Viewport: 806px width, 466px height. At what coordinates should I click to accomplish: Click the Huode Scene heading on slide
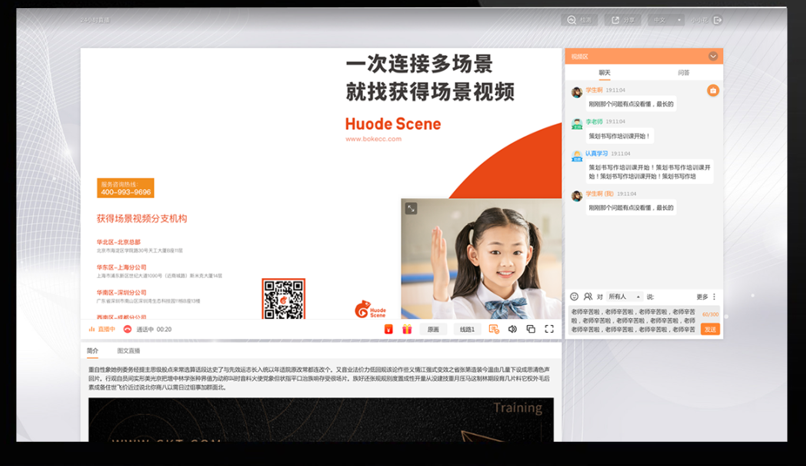coord(393,124)
